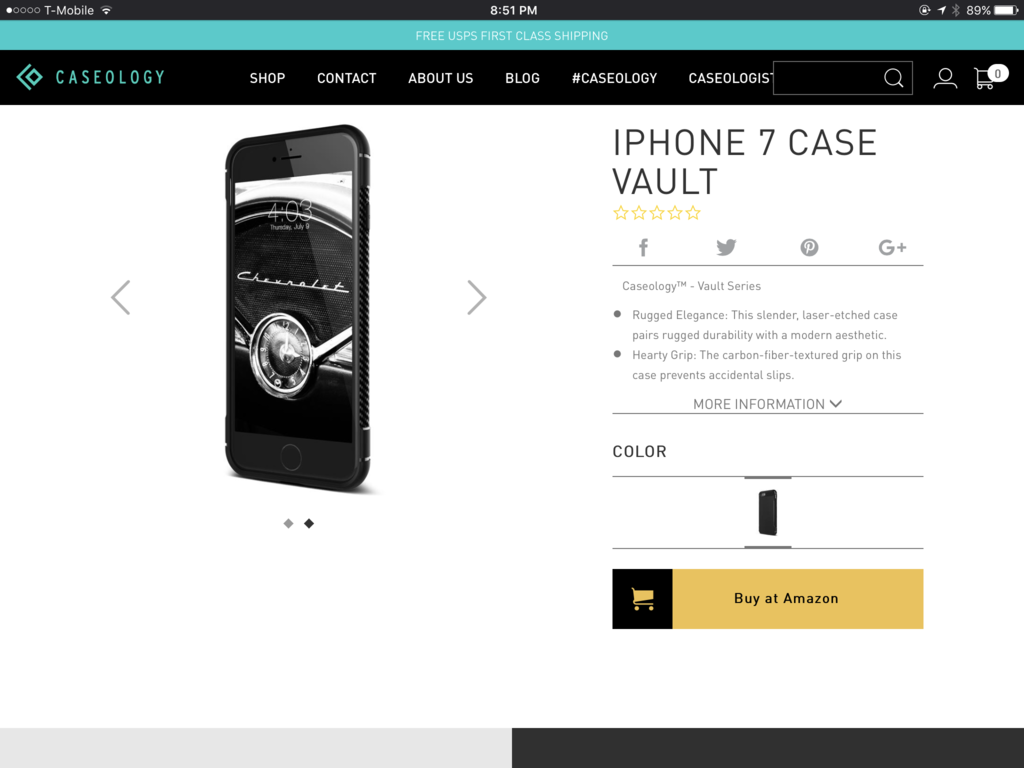Viewport: 1024px width, 768px height.
Task: Open the CONTACT link
Action: point(347,78)
